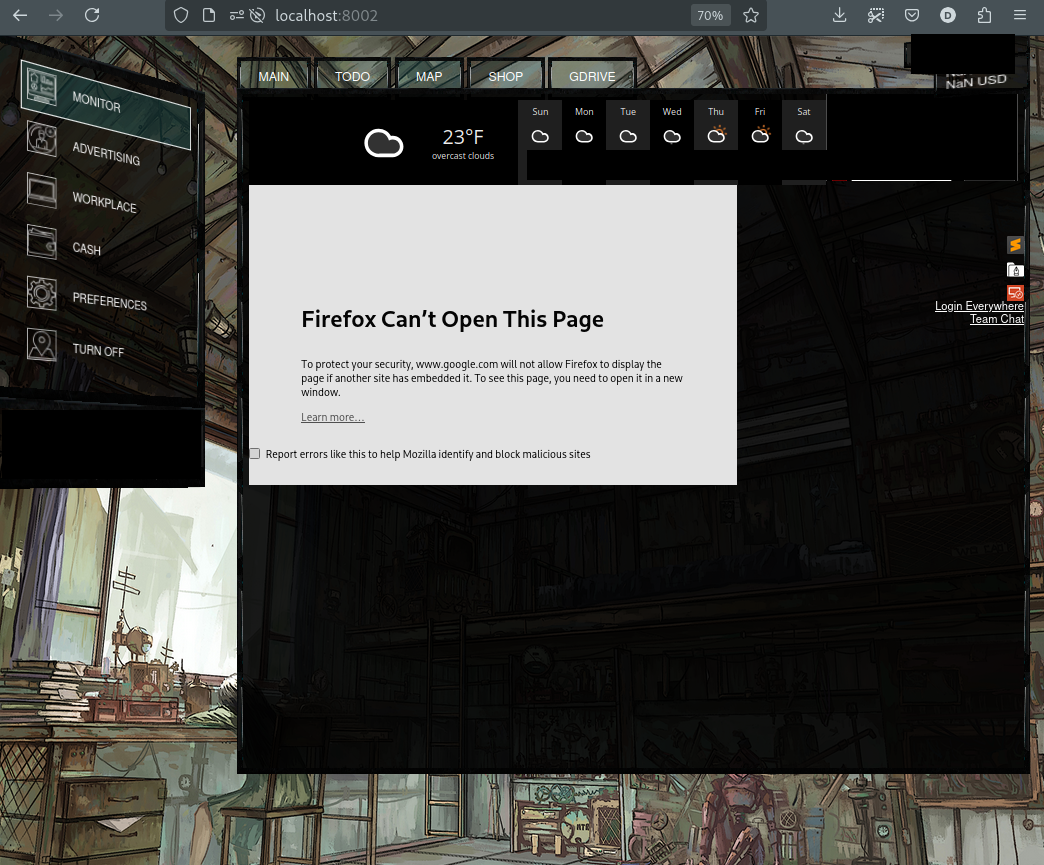Image resolution: width=1044 pixels, height=865 pixels.
Task: Reload the localhost page
Action: (x=92, y=15)
